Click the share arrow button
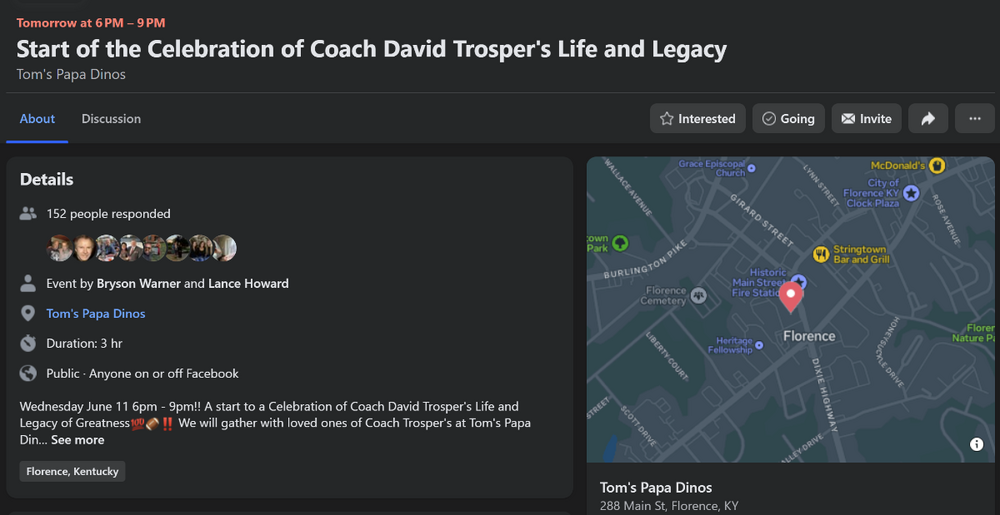 928,119
